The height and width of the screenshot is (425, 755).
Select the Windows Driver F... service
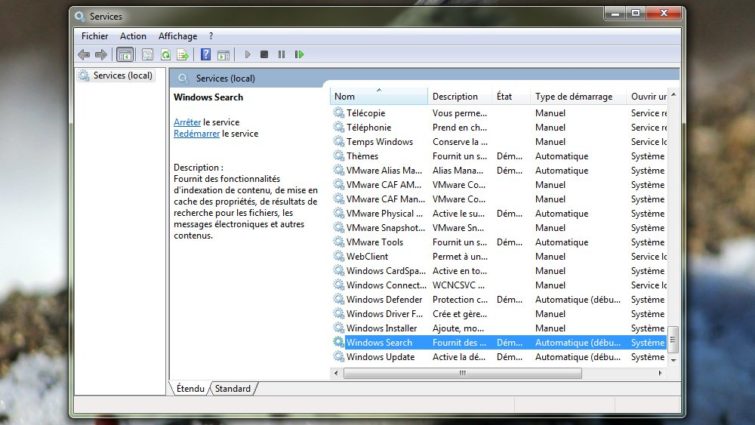pyautogui.click(x=499, y=314)
